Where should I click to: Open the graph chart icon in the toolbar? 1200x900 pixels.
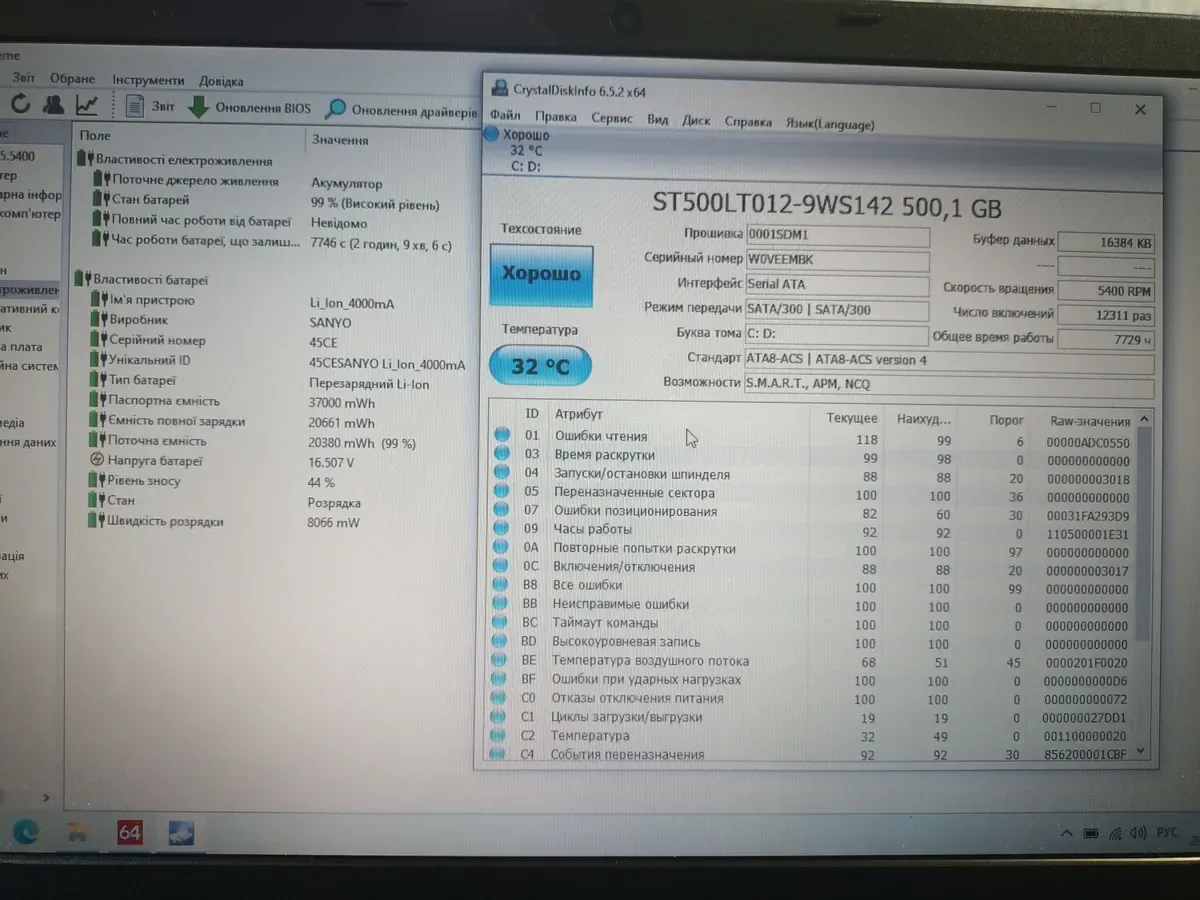88,104
